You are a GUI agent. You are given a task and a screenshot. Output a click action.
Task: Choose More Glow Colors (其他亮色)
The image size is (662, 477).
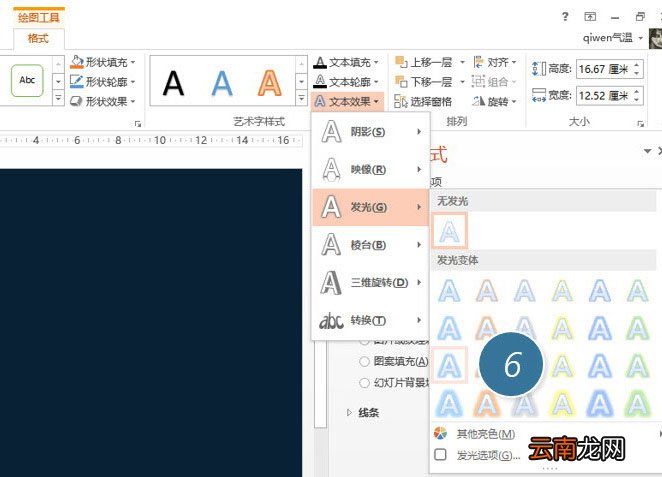click(x=486, y=434)
